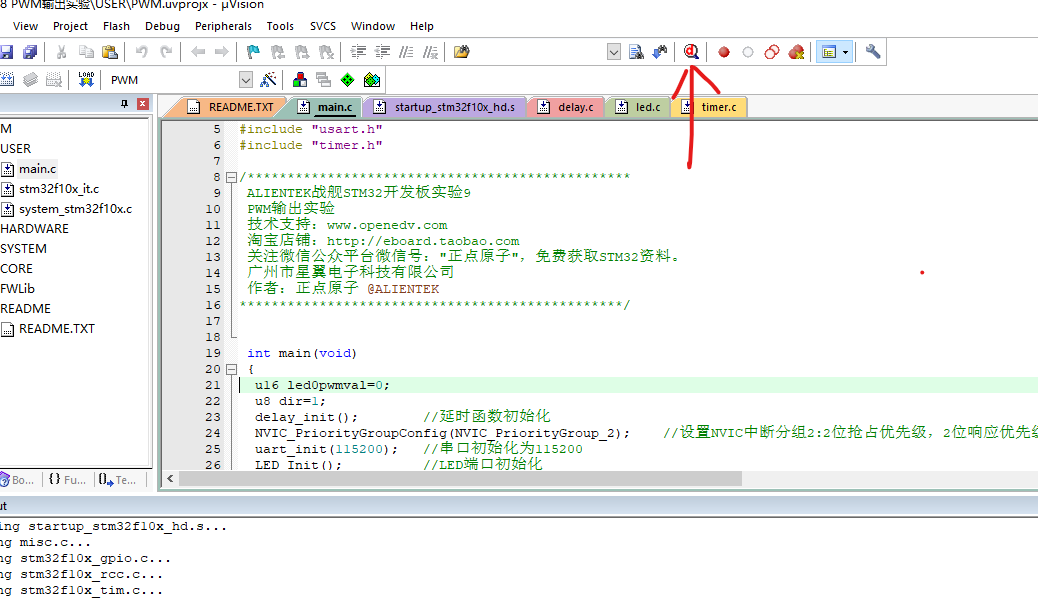Click the Find text document icon
The height and width of the screenshot is (601, 1038).
pyautogui.click(x=636, y=52)
